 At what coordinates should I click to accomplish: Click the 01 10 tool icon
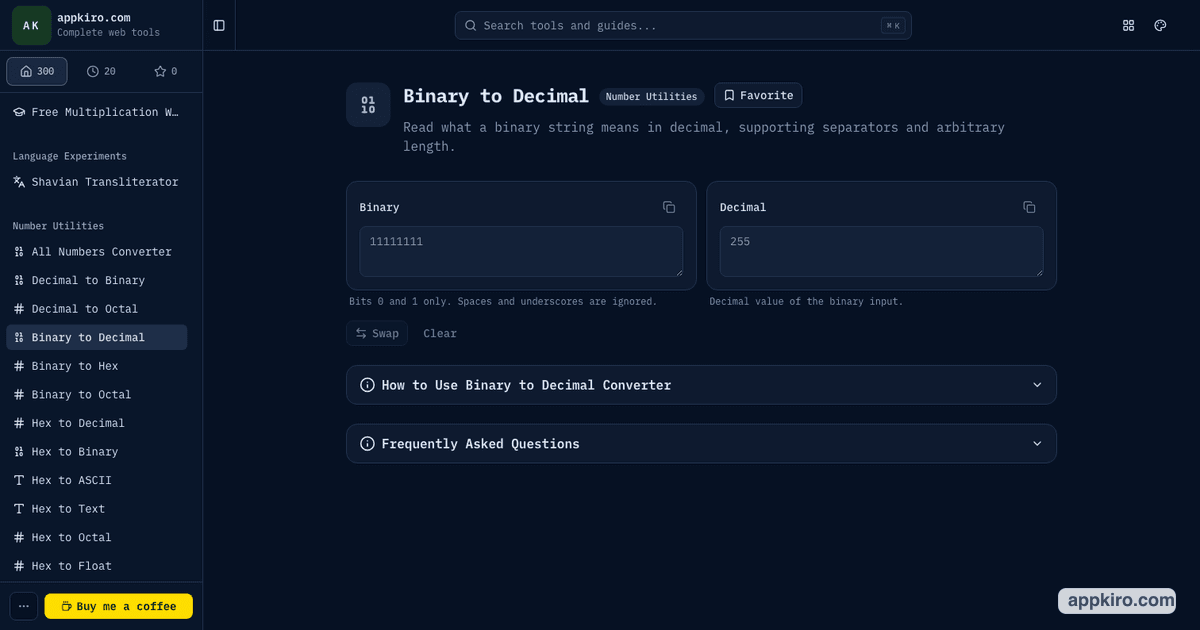368,105
